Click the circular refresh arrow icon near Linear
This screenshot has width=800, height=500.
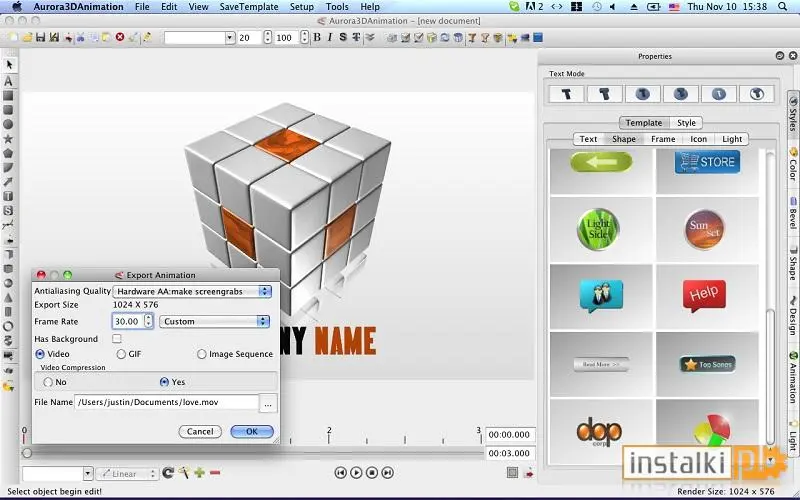[x=168, y=473]
